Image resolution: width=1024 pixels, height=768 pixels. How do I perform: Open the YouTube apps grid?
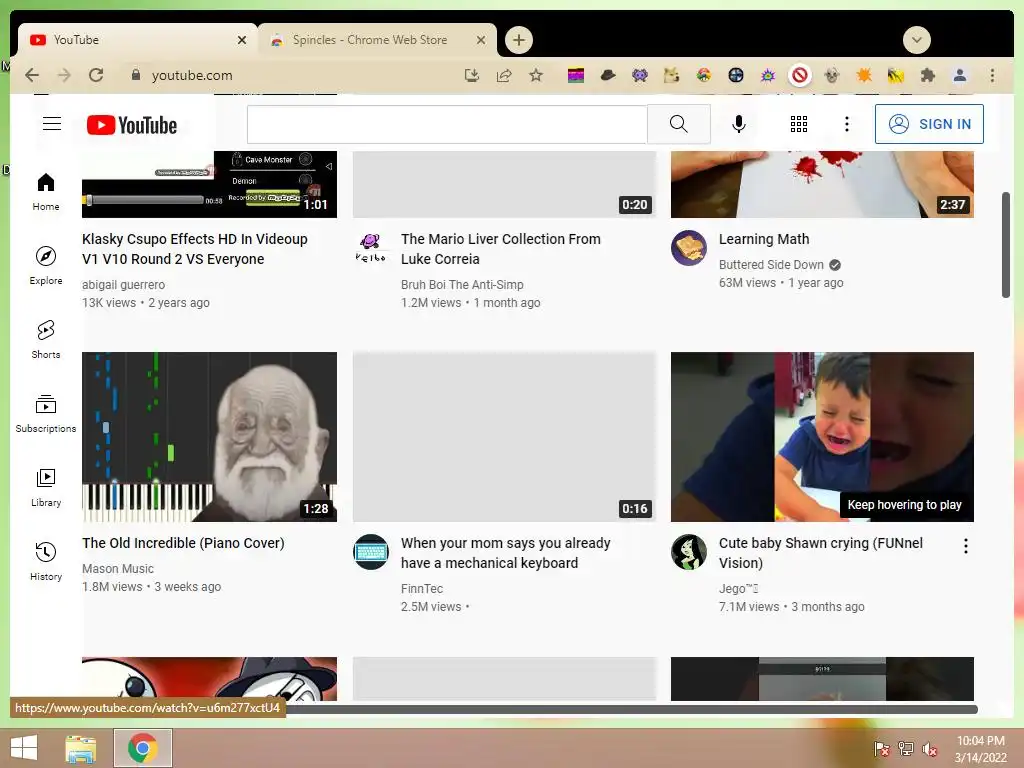click(799, 124)
